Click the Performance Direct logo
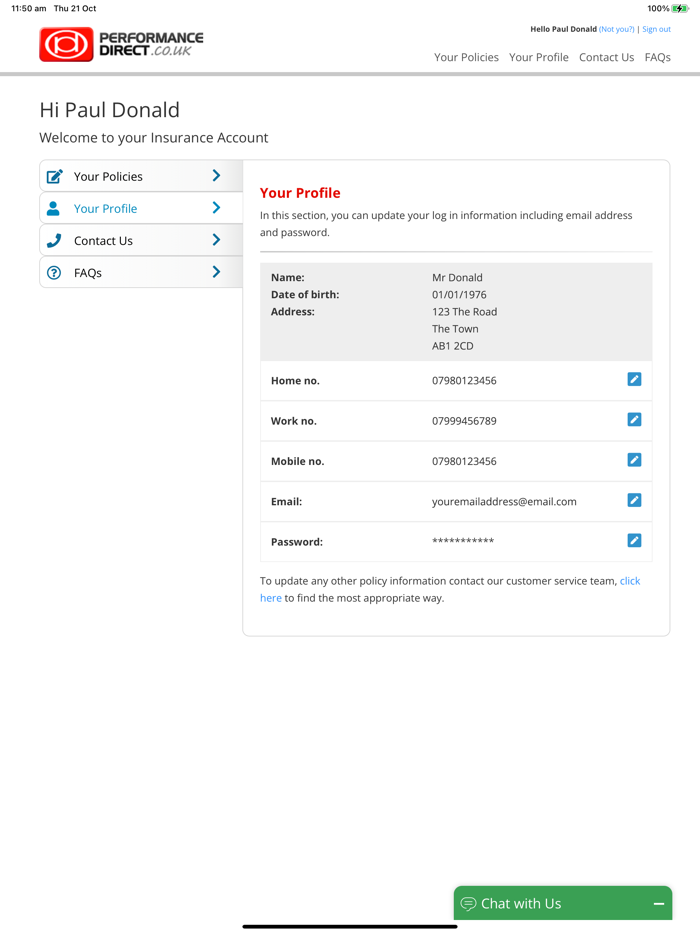Viewport: 700px width, 934px height. [121, 45]
